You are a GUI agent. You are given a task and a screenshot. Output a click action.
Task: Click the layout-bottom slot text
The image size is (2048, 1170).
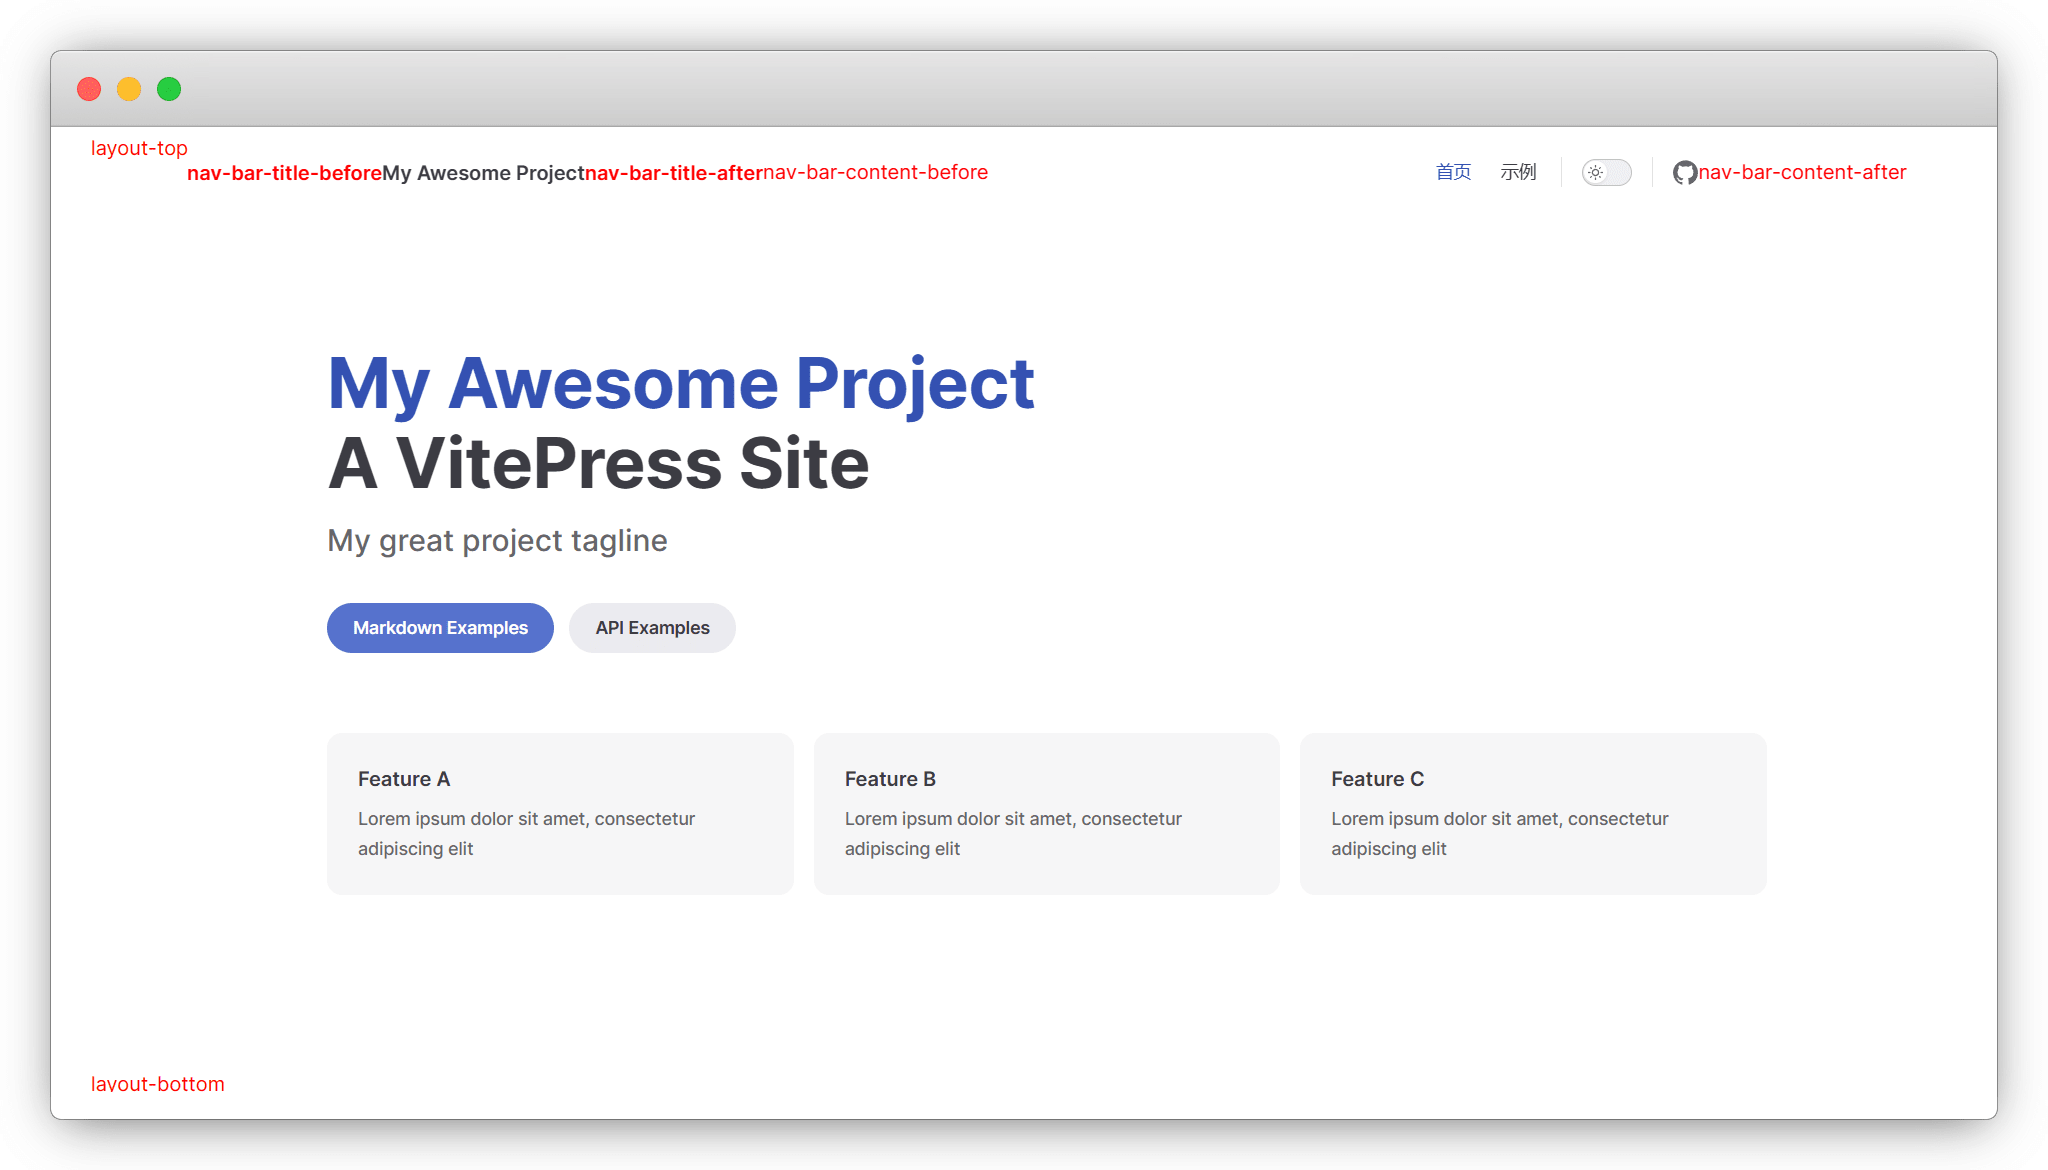pyautogui.click(x=157, y=1084)
